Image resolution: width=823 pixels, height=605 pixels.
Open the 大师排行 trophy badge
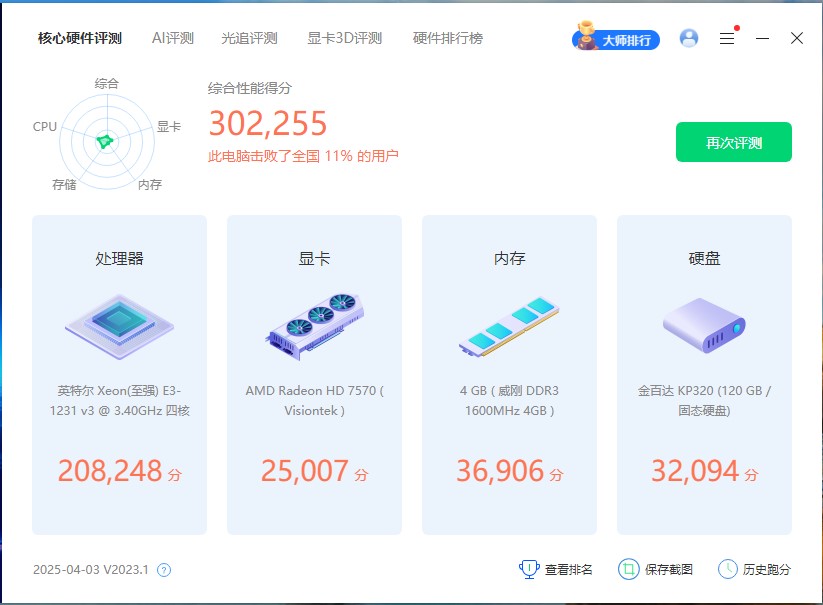[616, 37]
